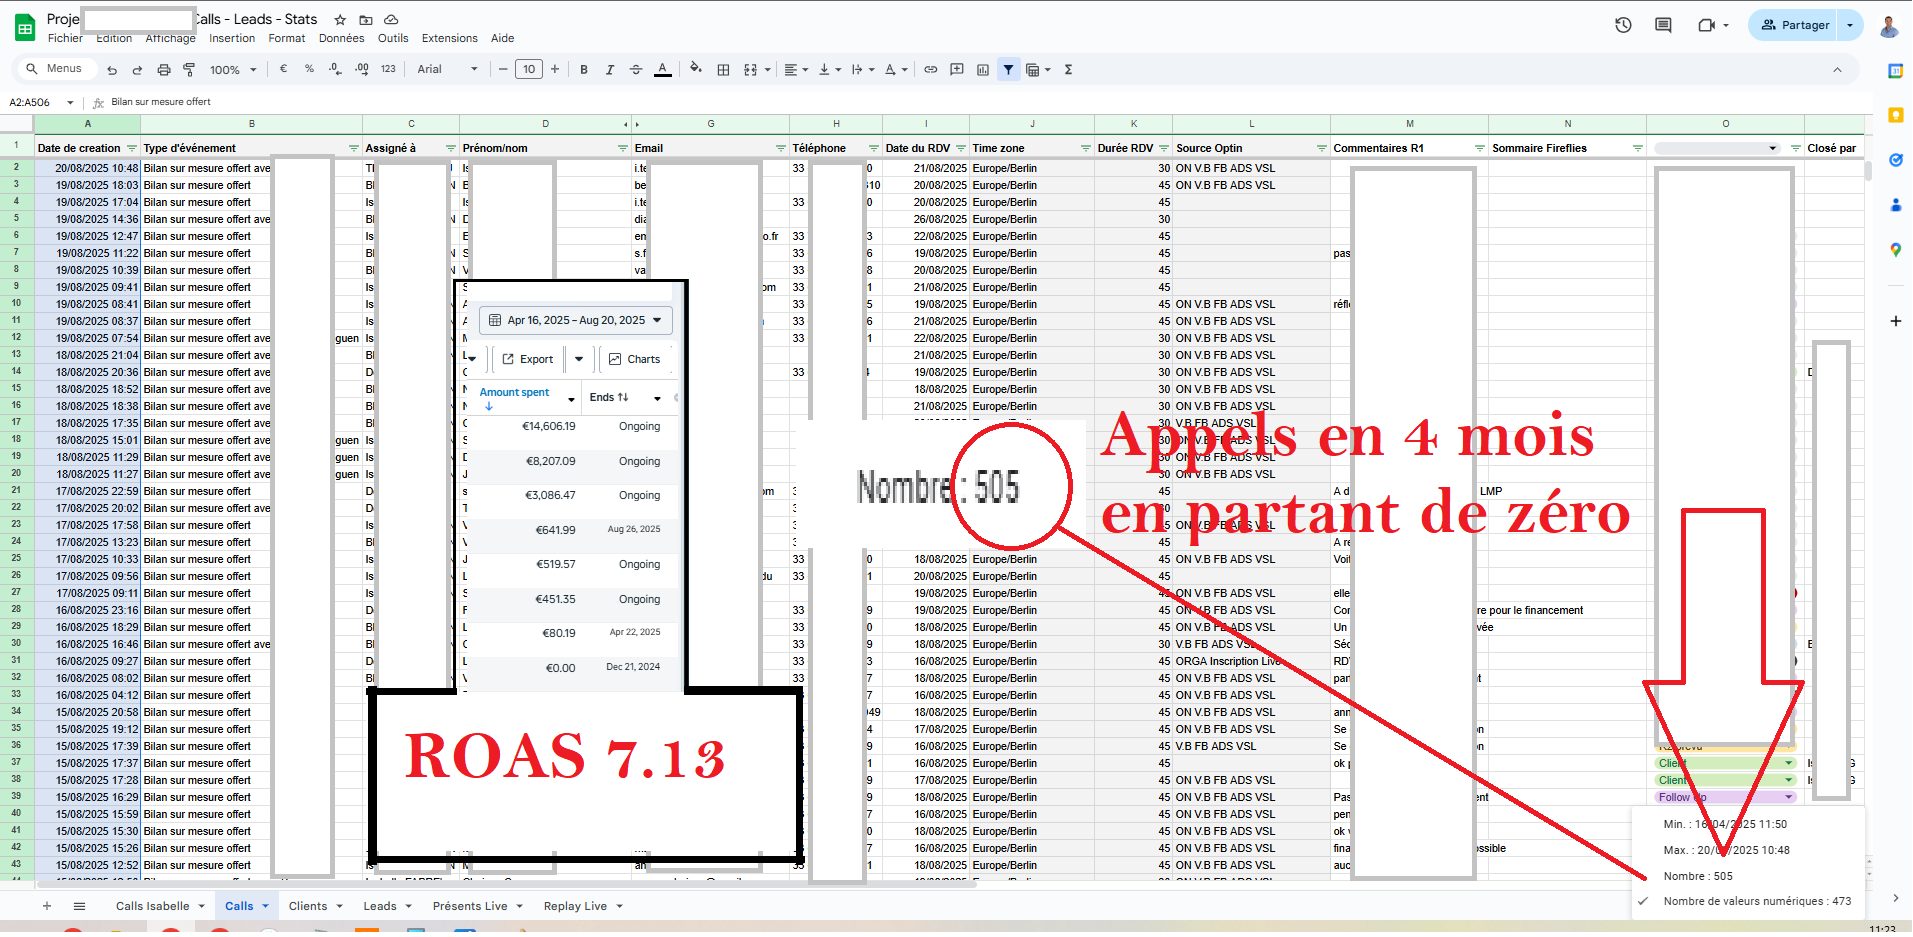Open all sheets list button
The width and height of the screenshot is (1913, 937).
(80, 906)
